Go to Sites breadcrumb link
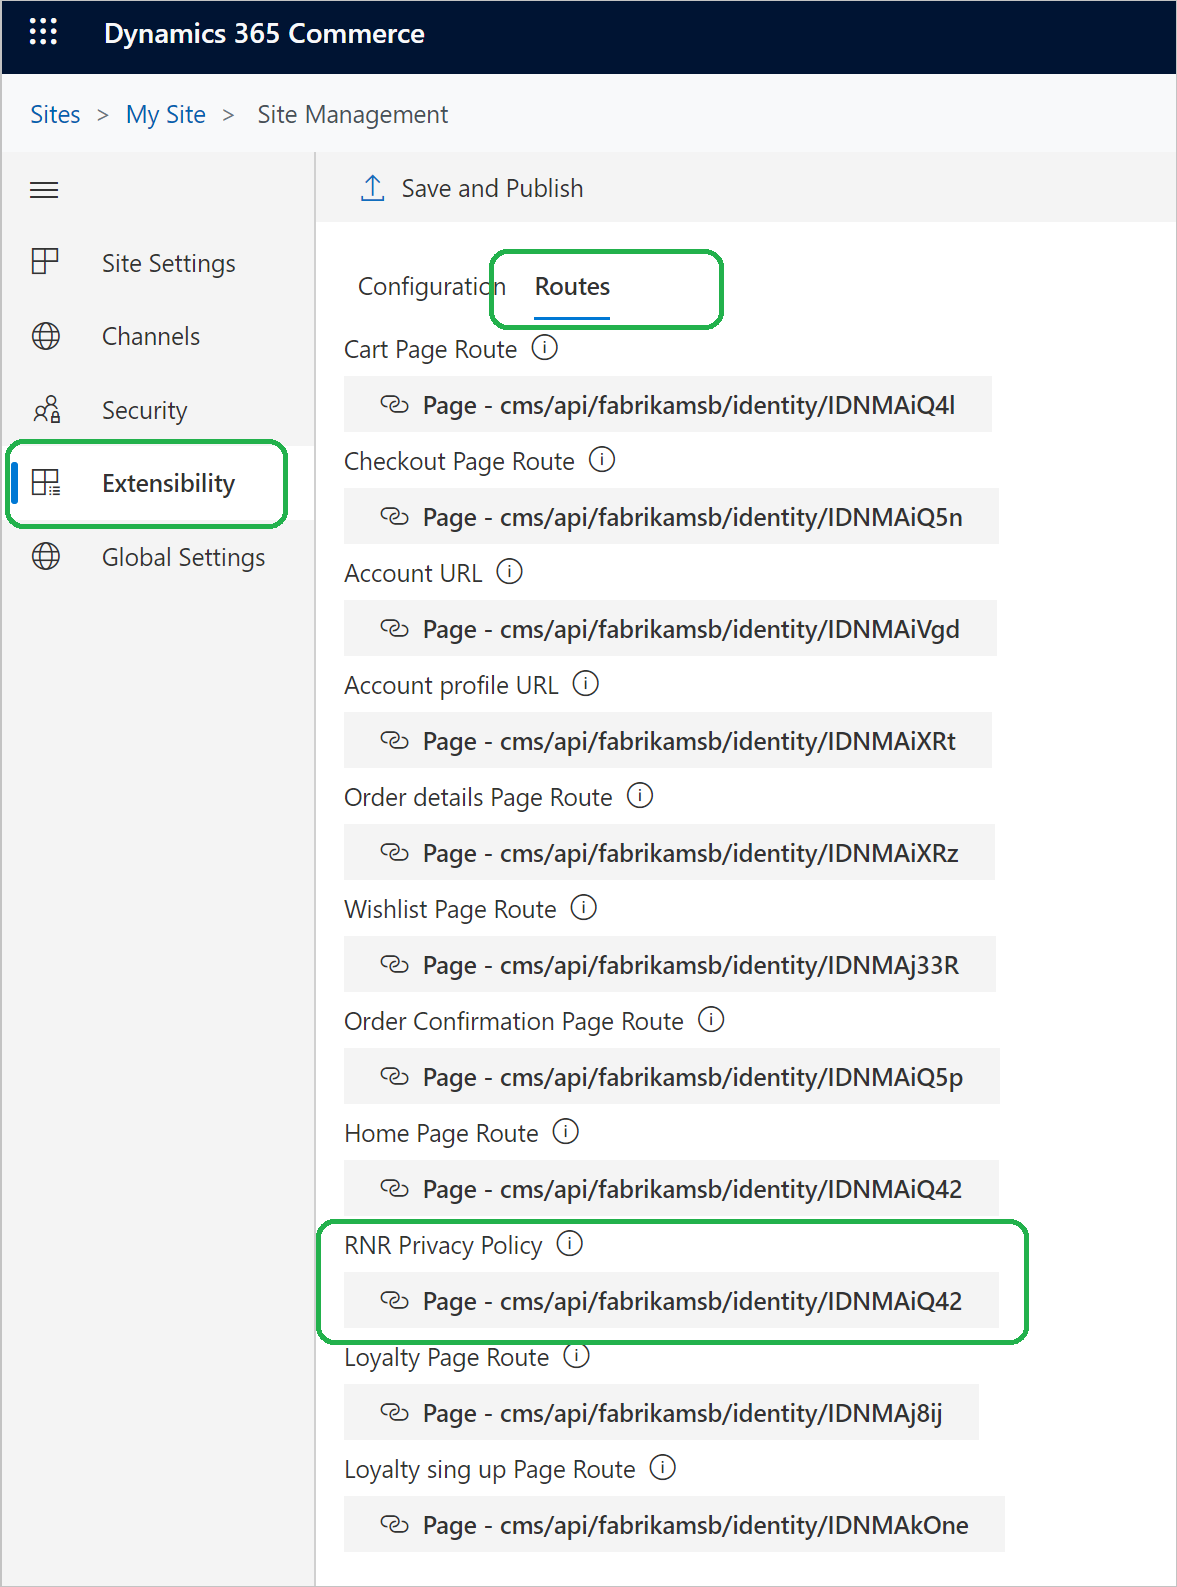Image resolution: width=1177 pixels, height=1587 pixels. [x=55, y=114]
